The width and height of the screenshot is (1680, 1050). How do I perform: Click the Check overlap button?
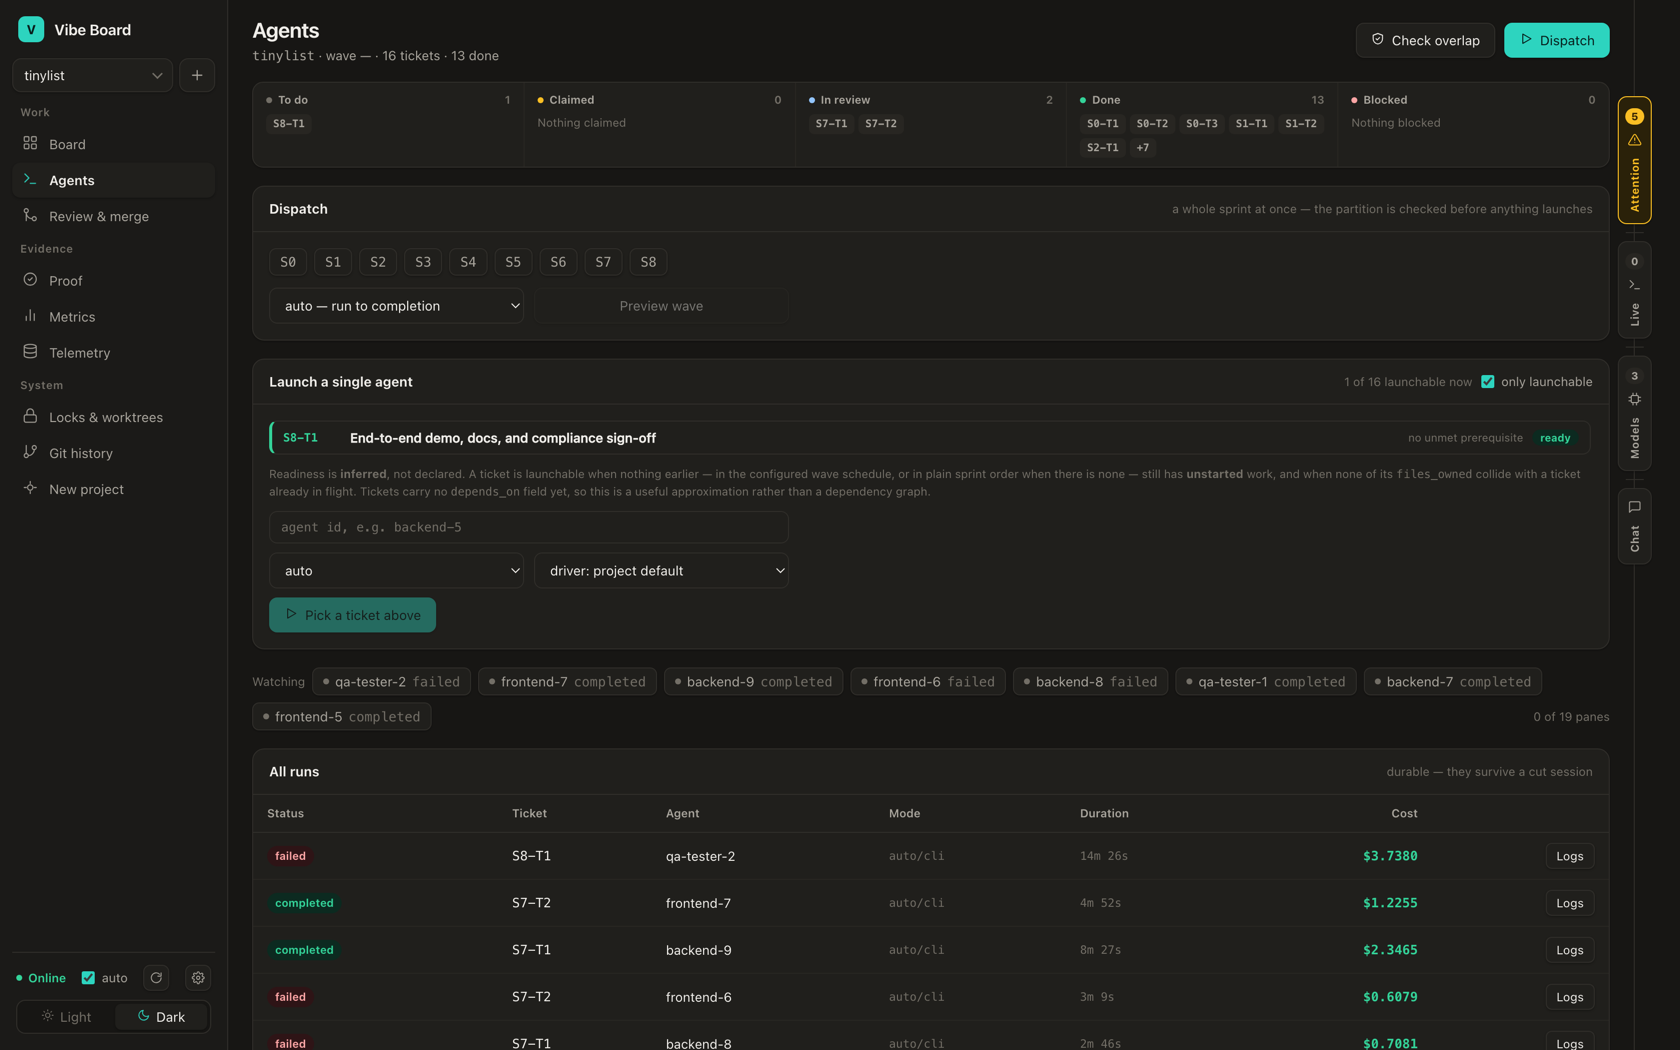[1425, 40]
